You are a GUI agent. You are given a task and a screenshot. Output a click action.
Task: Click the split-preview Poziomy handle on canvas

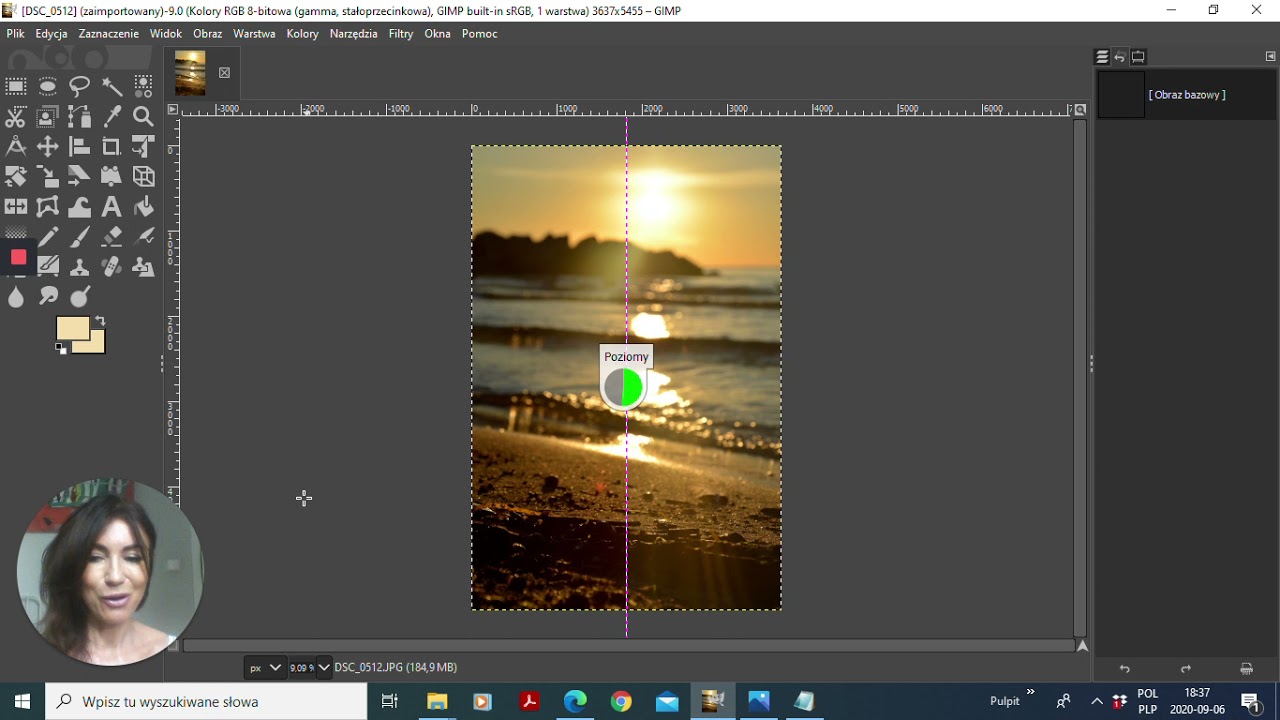point(625,388)
